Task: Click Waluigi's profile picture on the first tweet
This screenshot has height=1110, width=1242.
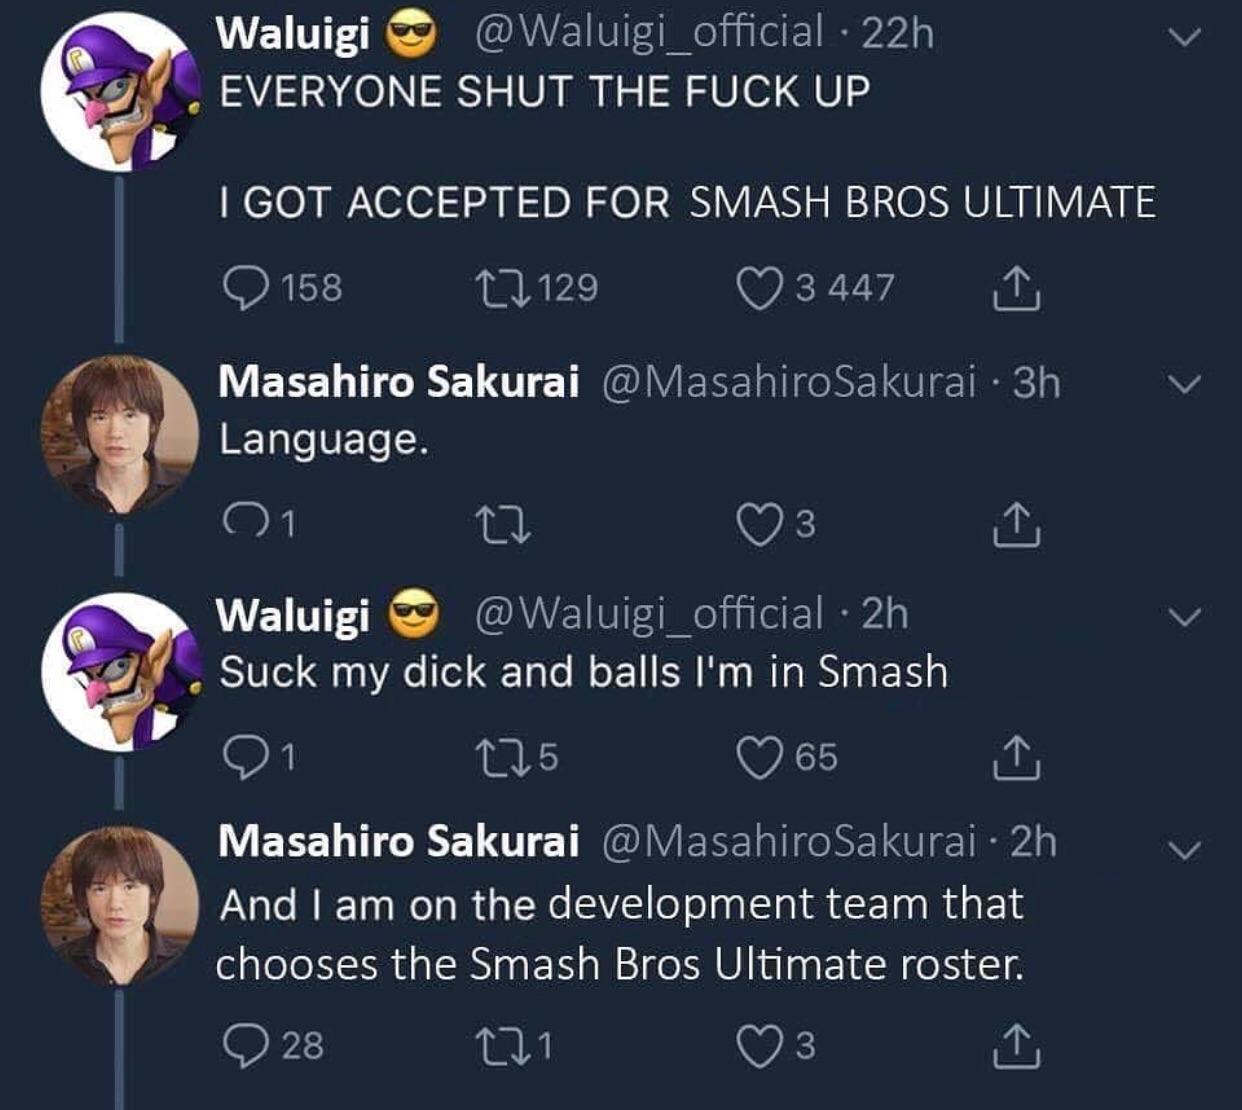Action: (x=120, y=91)
